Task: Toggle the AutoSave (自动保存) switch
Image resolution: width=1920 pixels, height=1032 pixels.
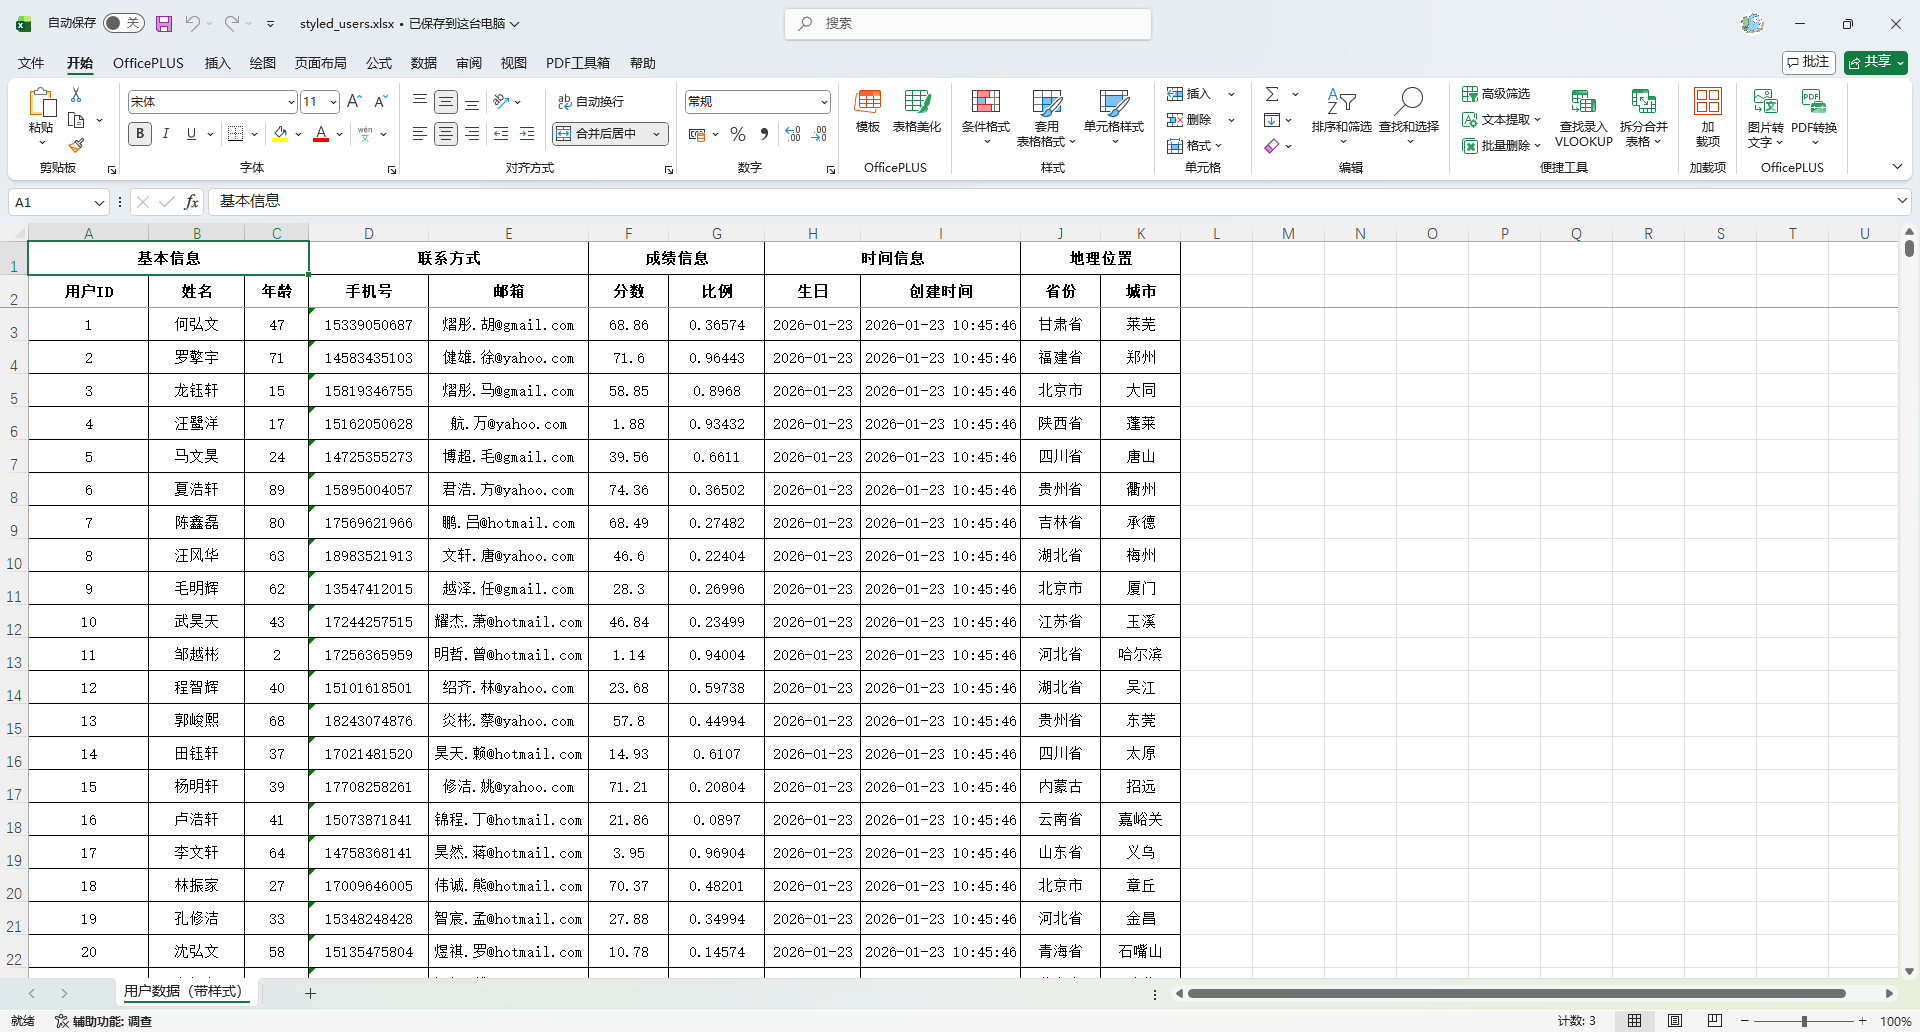Action: (x=123, y=23)
